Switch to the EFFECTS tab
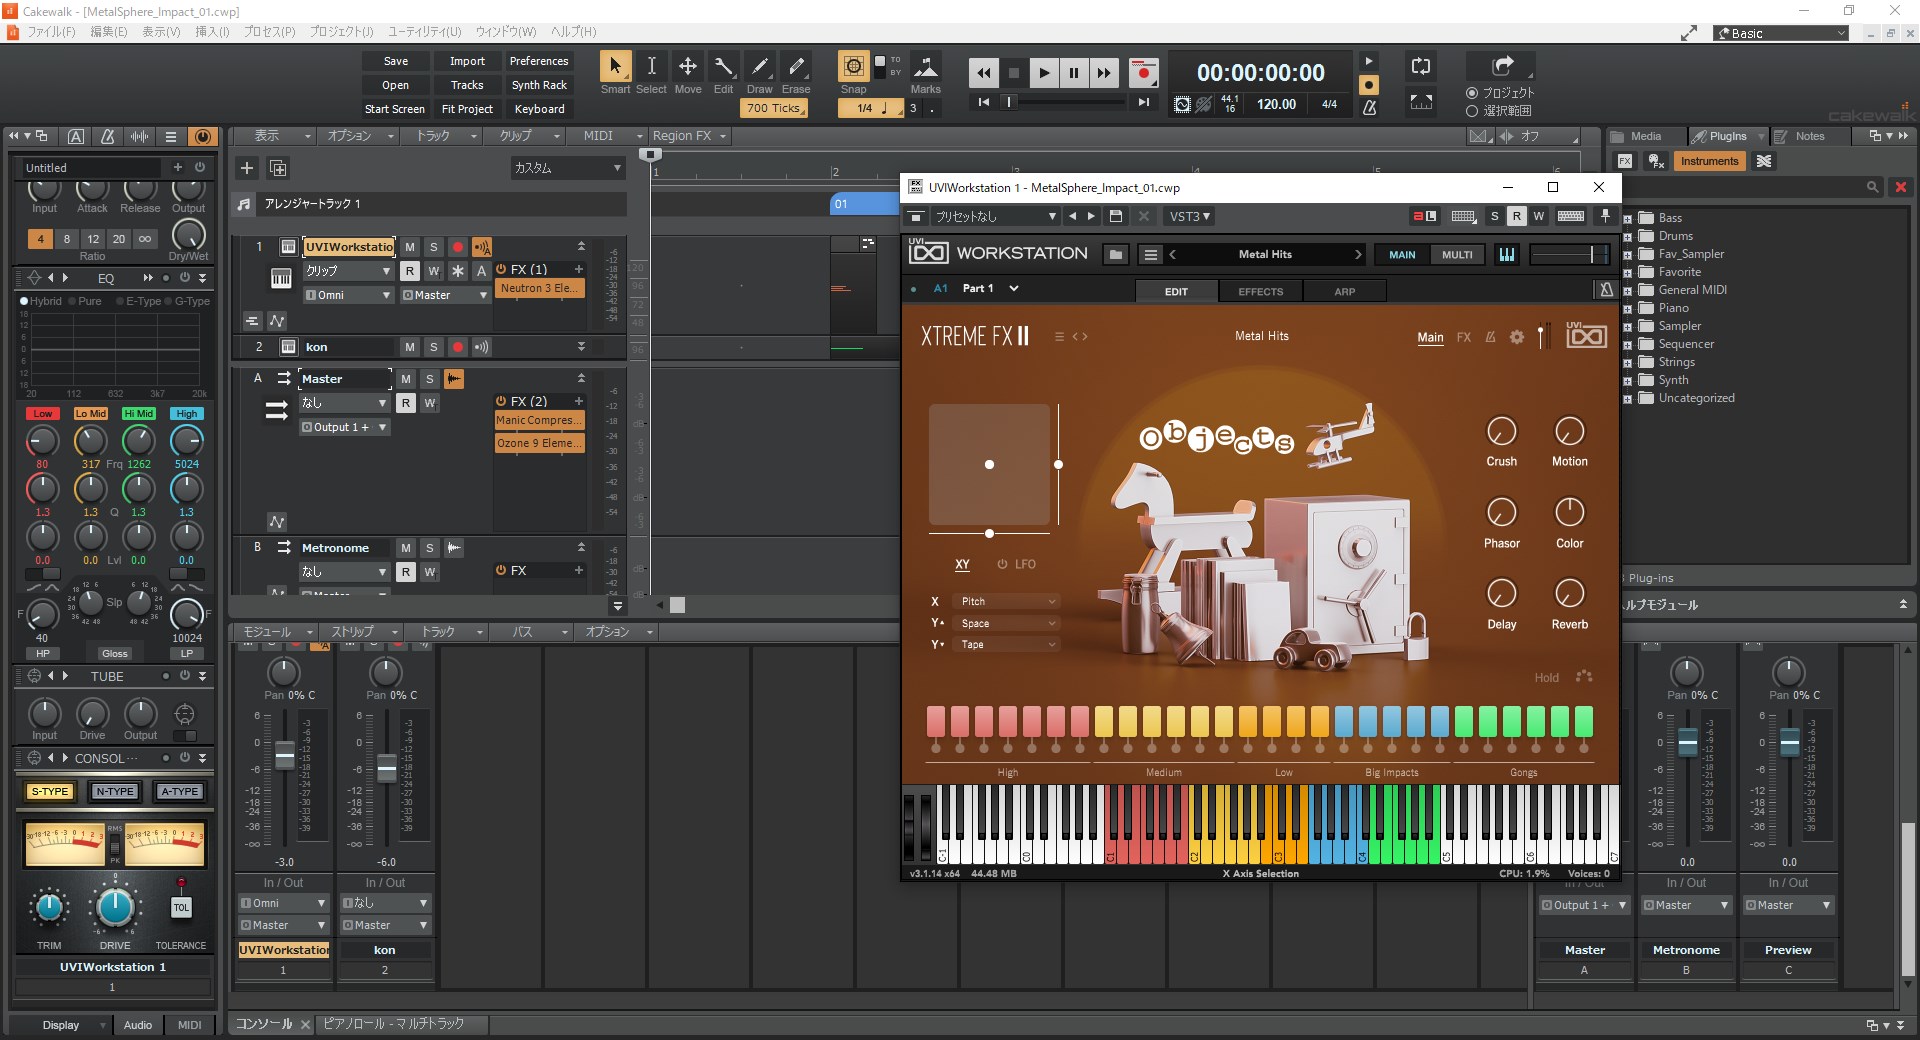Image resolution: width=1920 pixels, height=1040 pixels. point(1260,292)
